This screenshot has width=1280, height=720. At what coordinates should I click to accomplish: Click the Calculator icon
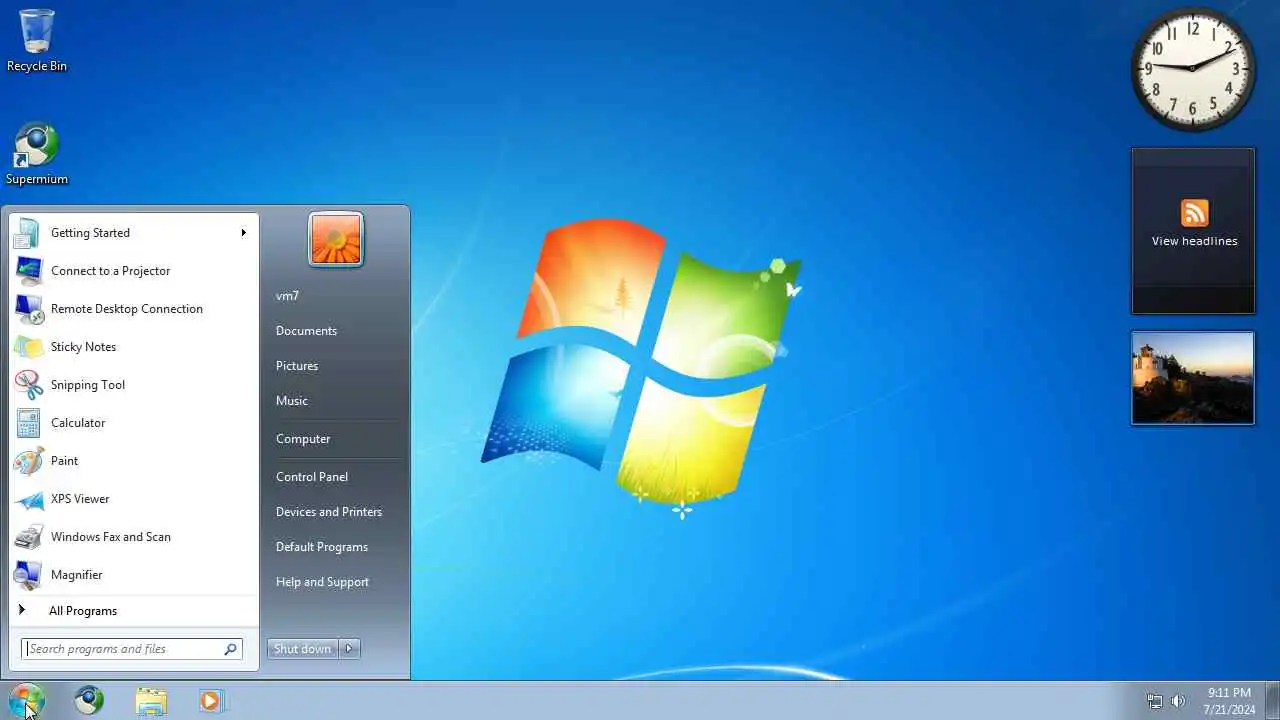pos(27,423)
